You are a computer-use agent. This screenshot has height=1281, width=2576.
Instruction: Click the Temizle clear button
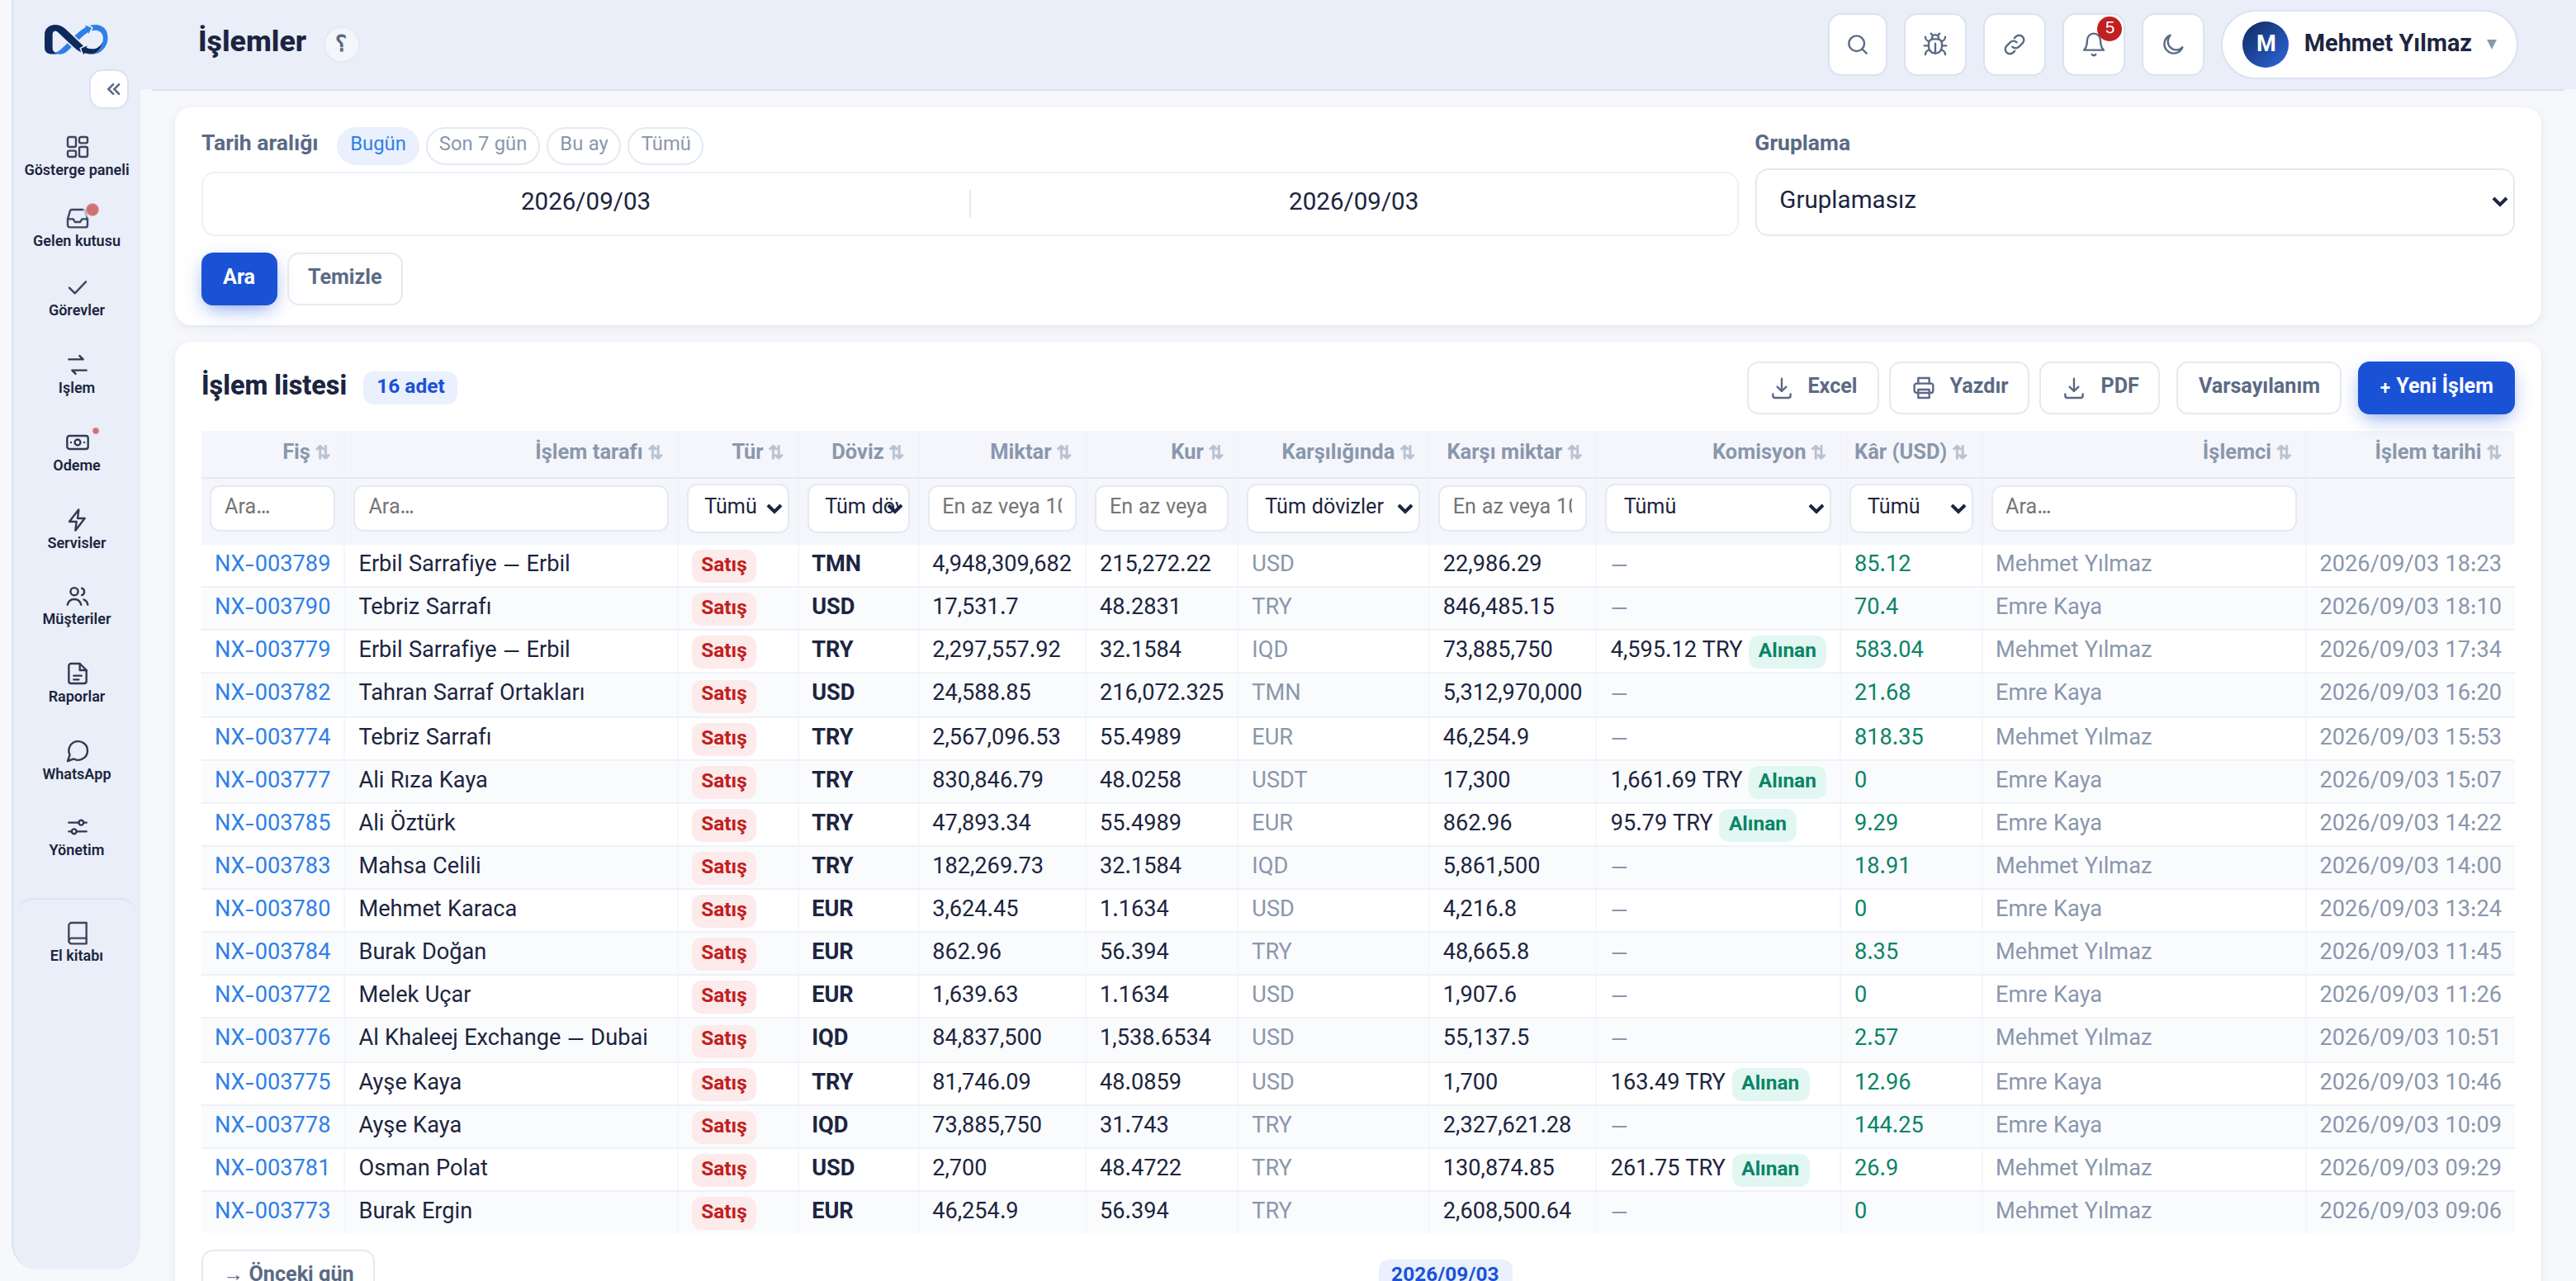(x=345, y=278)
